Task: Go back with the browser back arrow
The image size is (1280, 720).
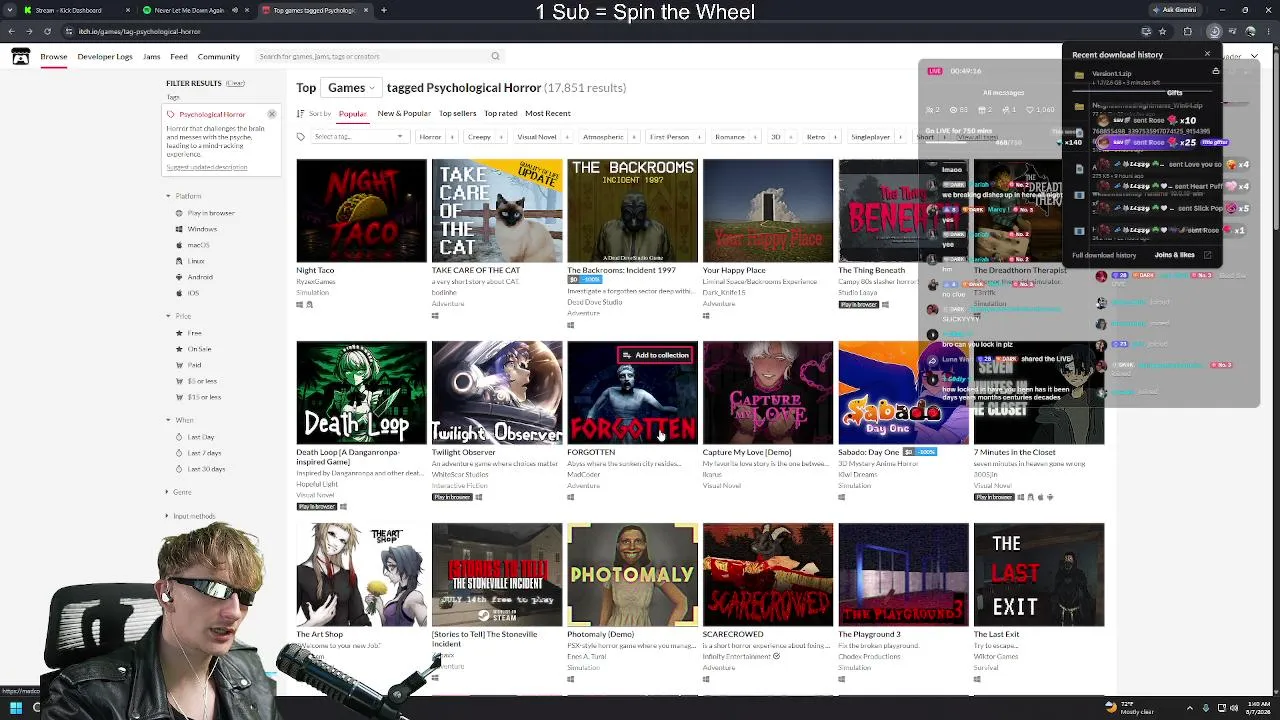Action: pos(11,31)
